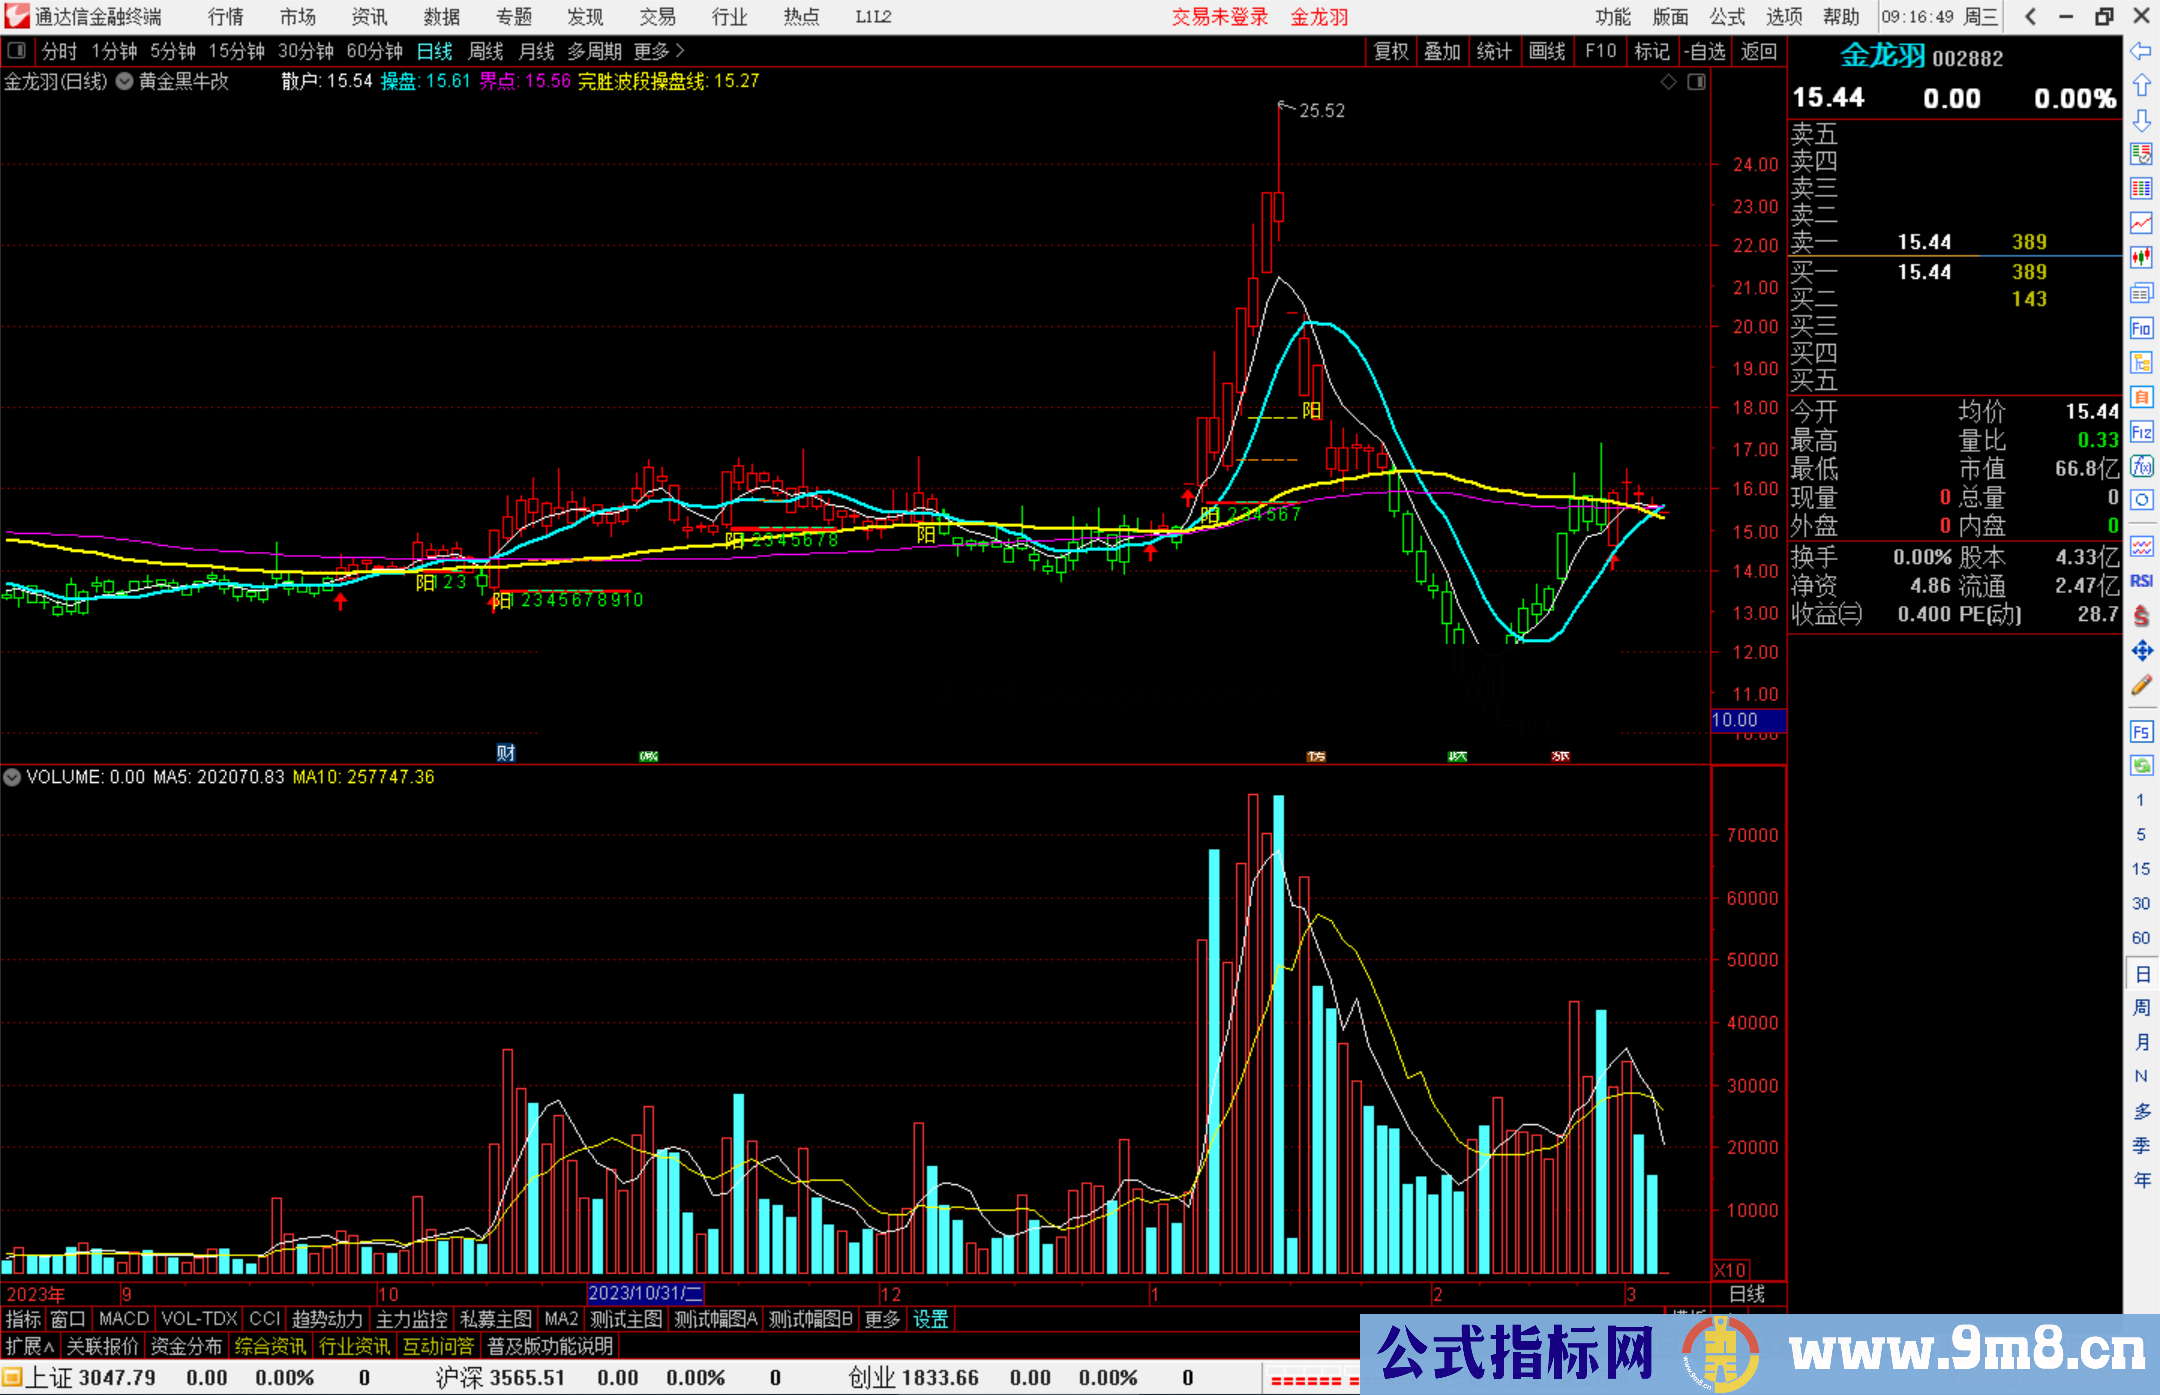Image resolution: width=2160 pixels, height=1395 pixels.
Task: Open the f(x) formula manager icon
Action: [2141, 466]
